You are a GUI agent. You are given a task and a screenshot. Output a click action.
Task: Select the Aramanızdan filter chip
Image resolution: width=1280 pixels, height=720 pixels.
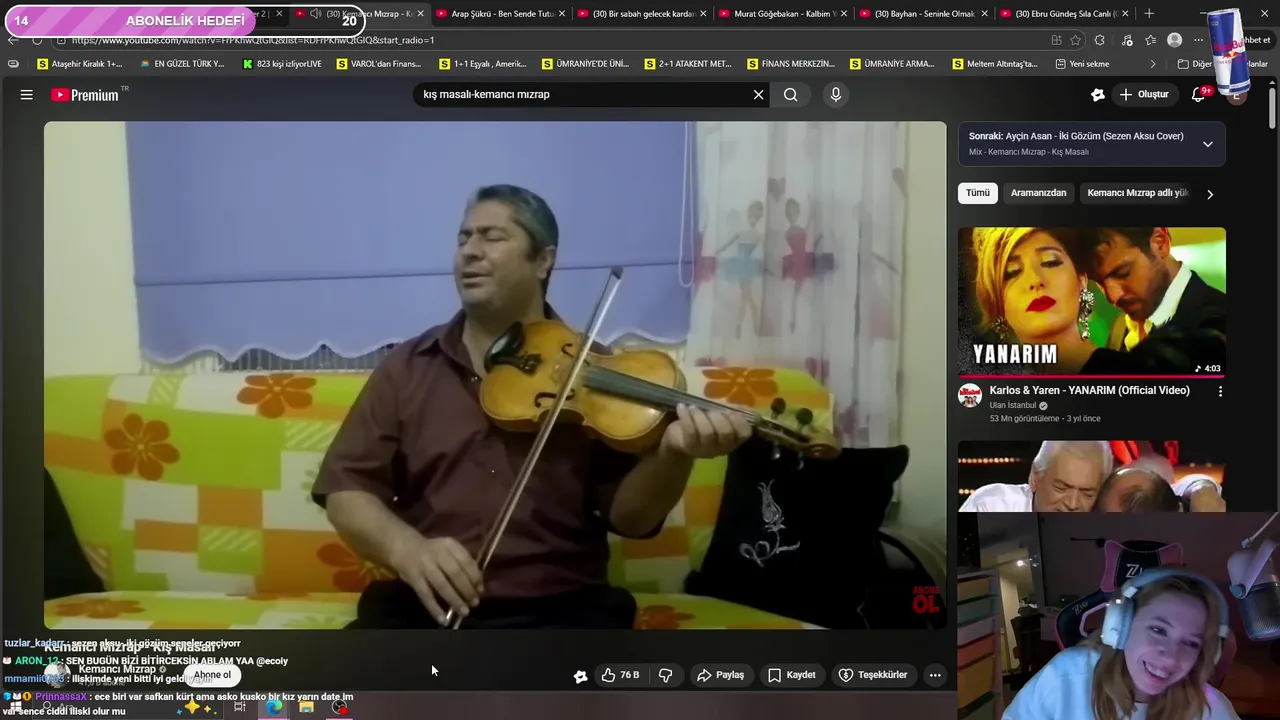tap(1038, 193)
